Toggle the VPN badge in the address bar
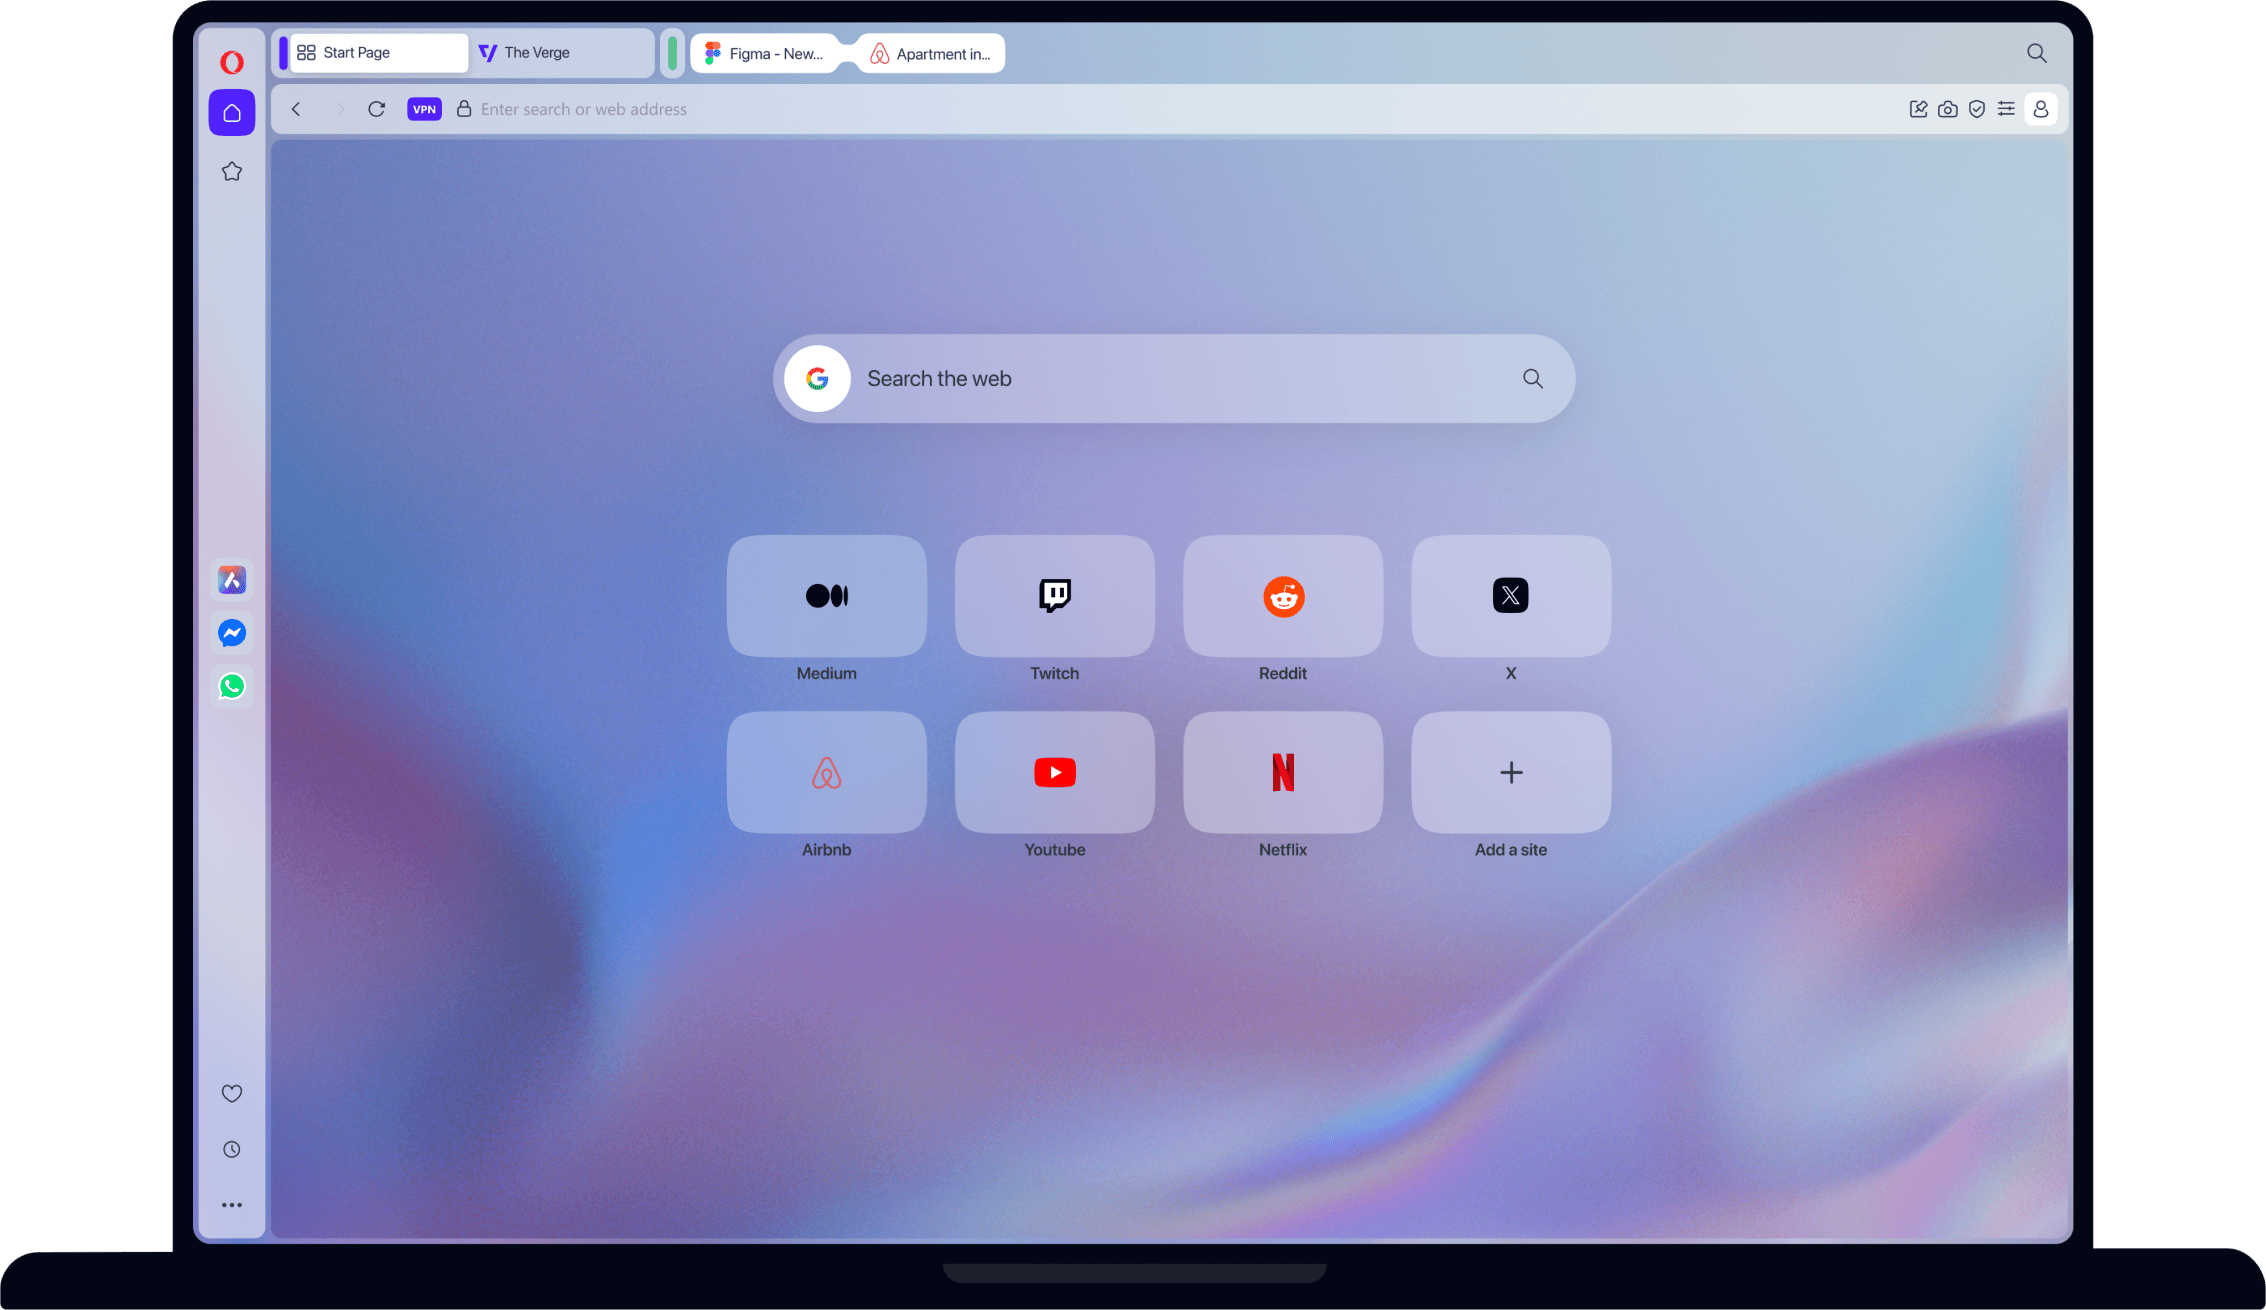 point(424,109)
